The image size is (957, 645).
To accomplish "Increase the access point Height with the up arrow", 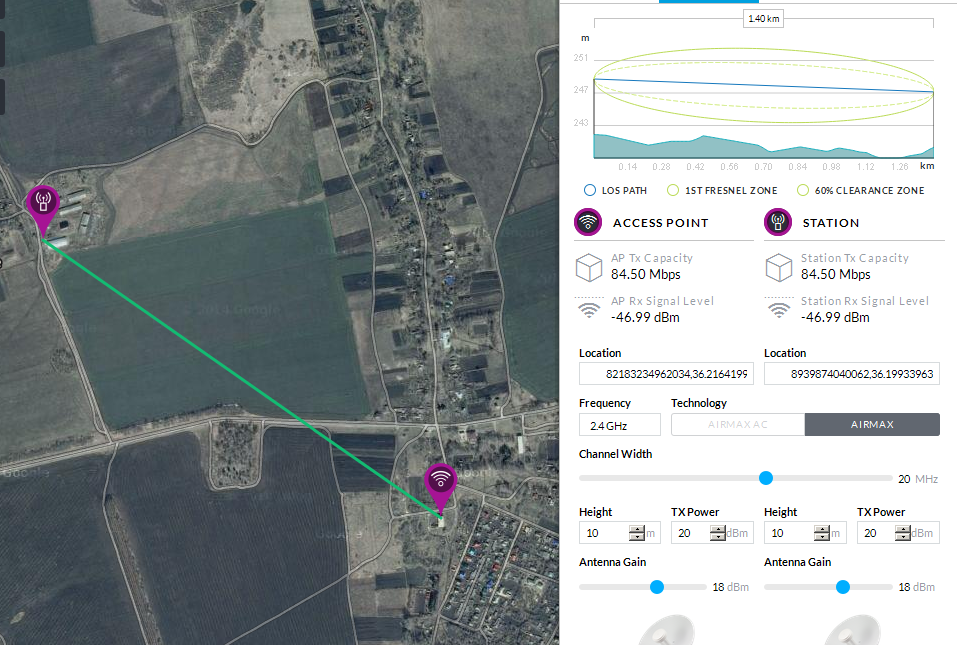I will click(x=634, y=529).
